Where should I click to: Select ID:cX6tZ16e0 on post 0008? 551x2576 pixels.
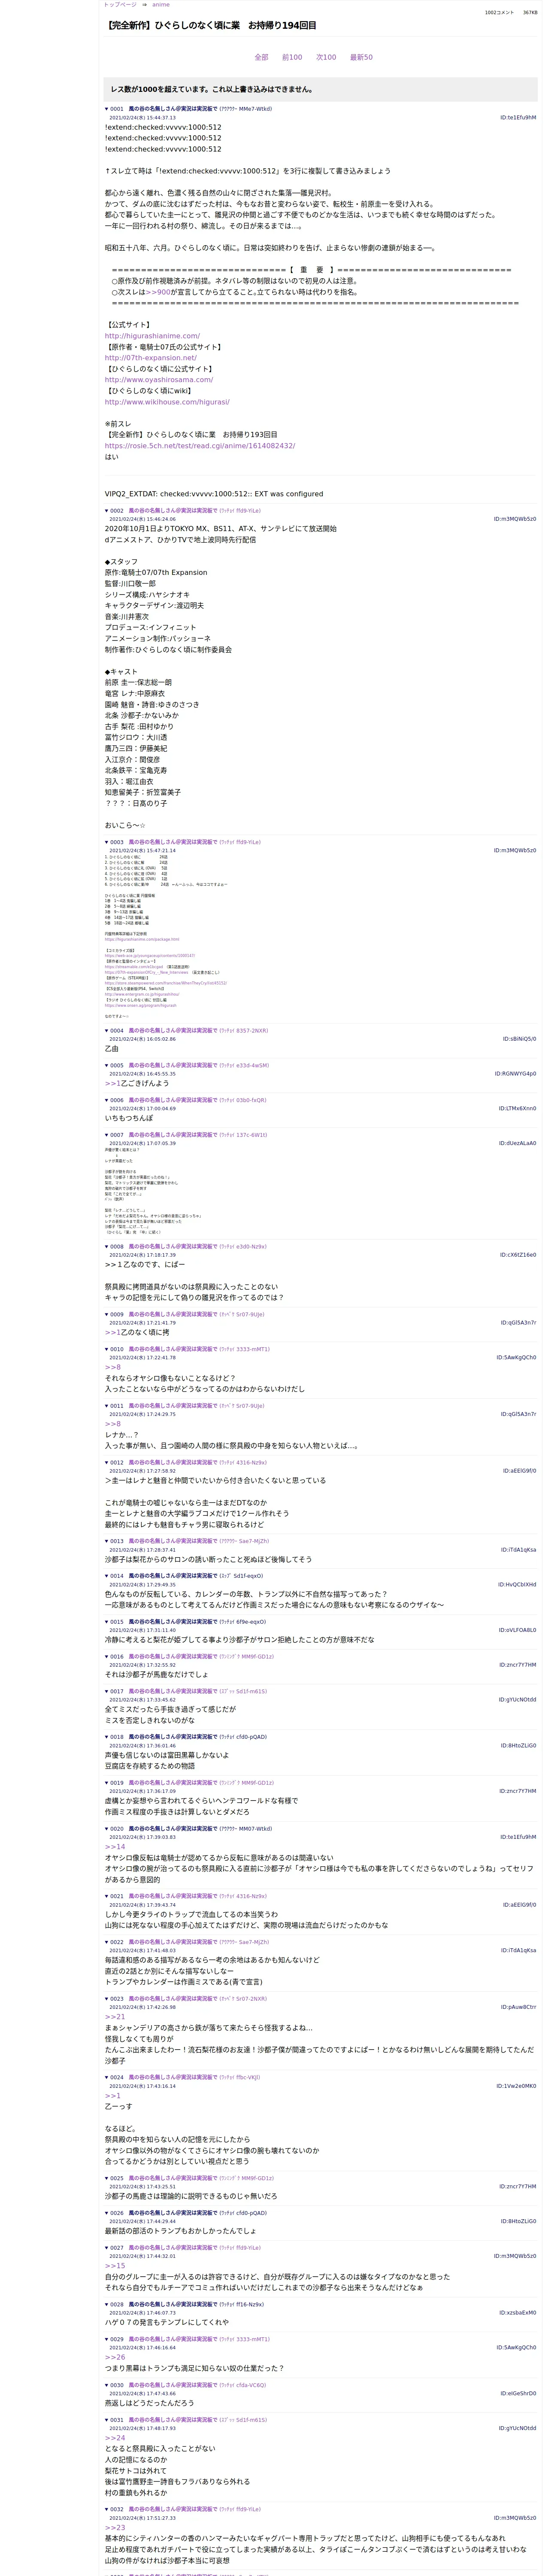pyautogui.click(x=518, y=1255)
